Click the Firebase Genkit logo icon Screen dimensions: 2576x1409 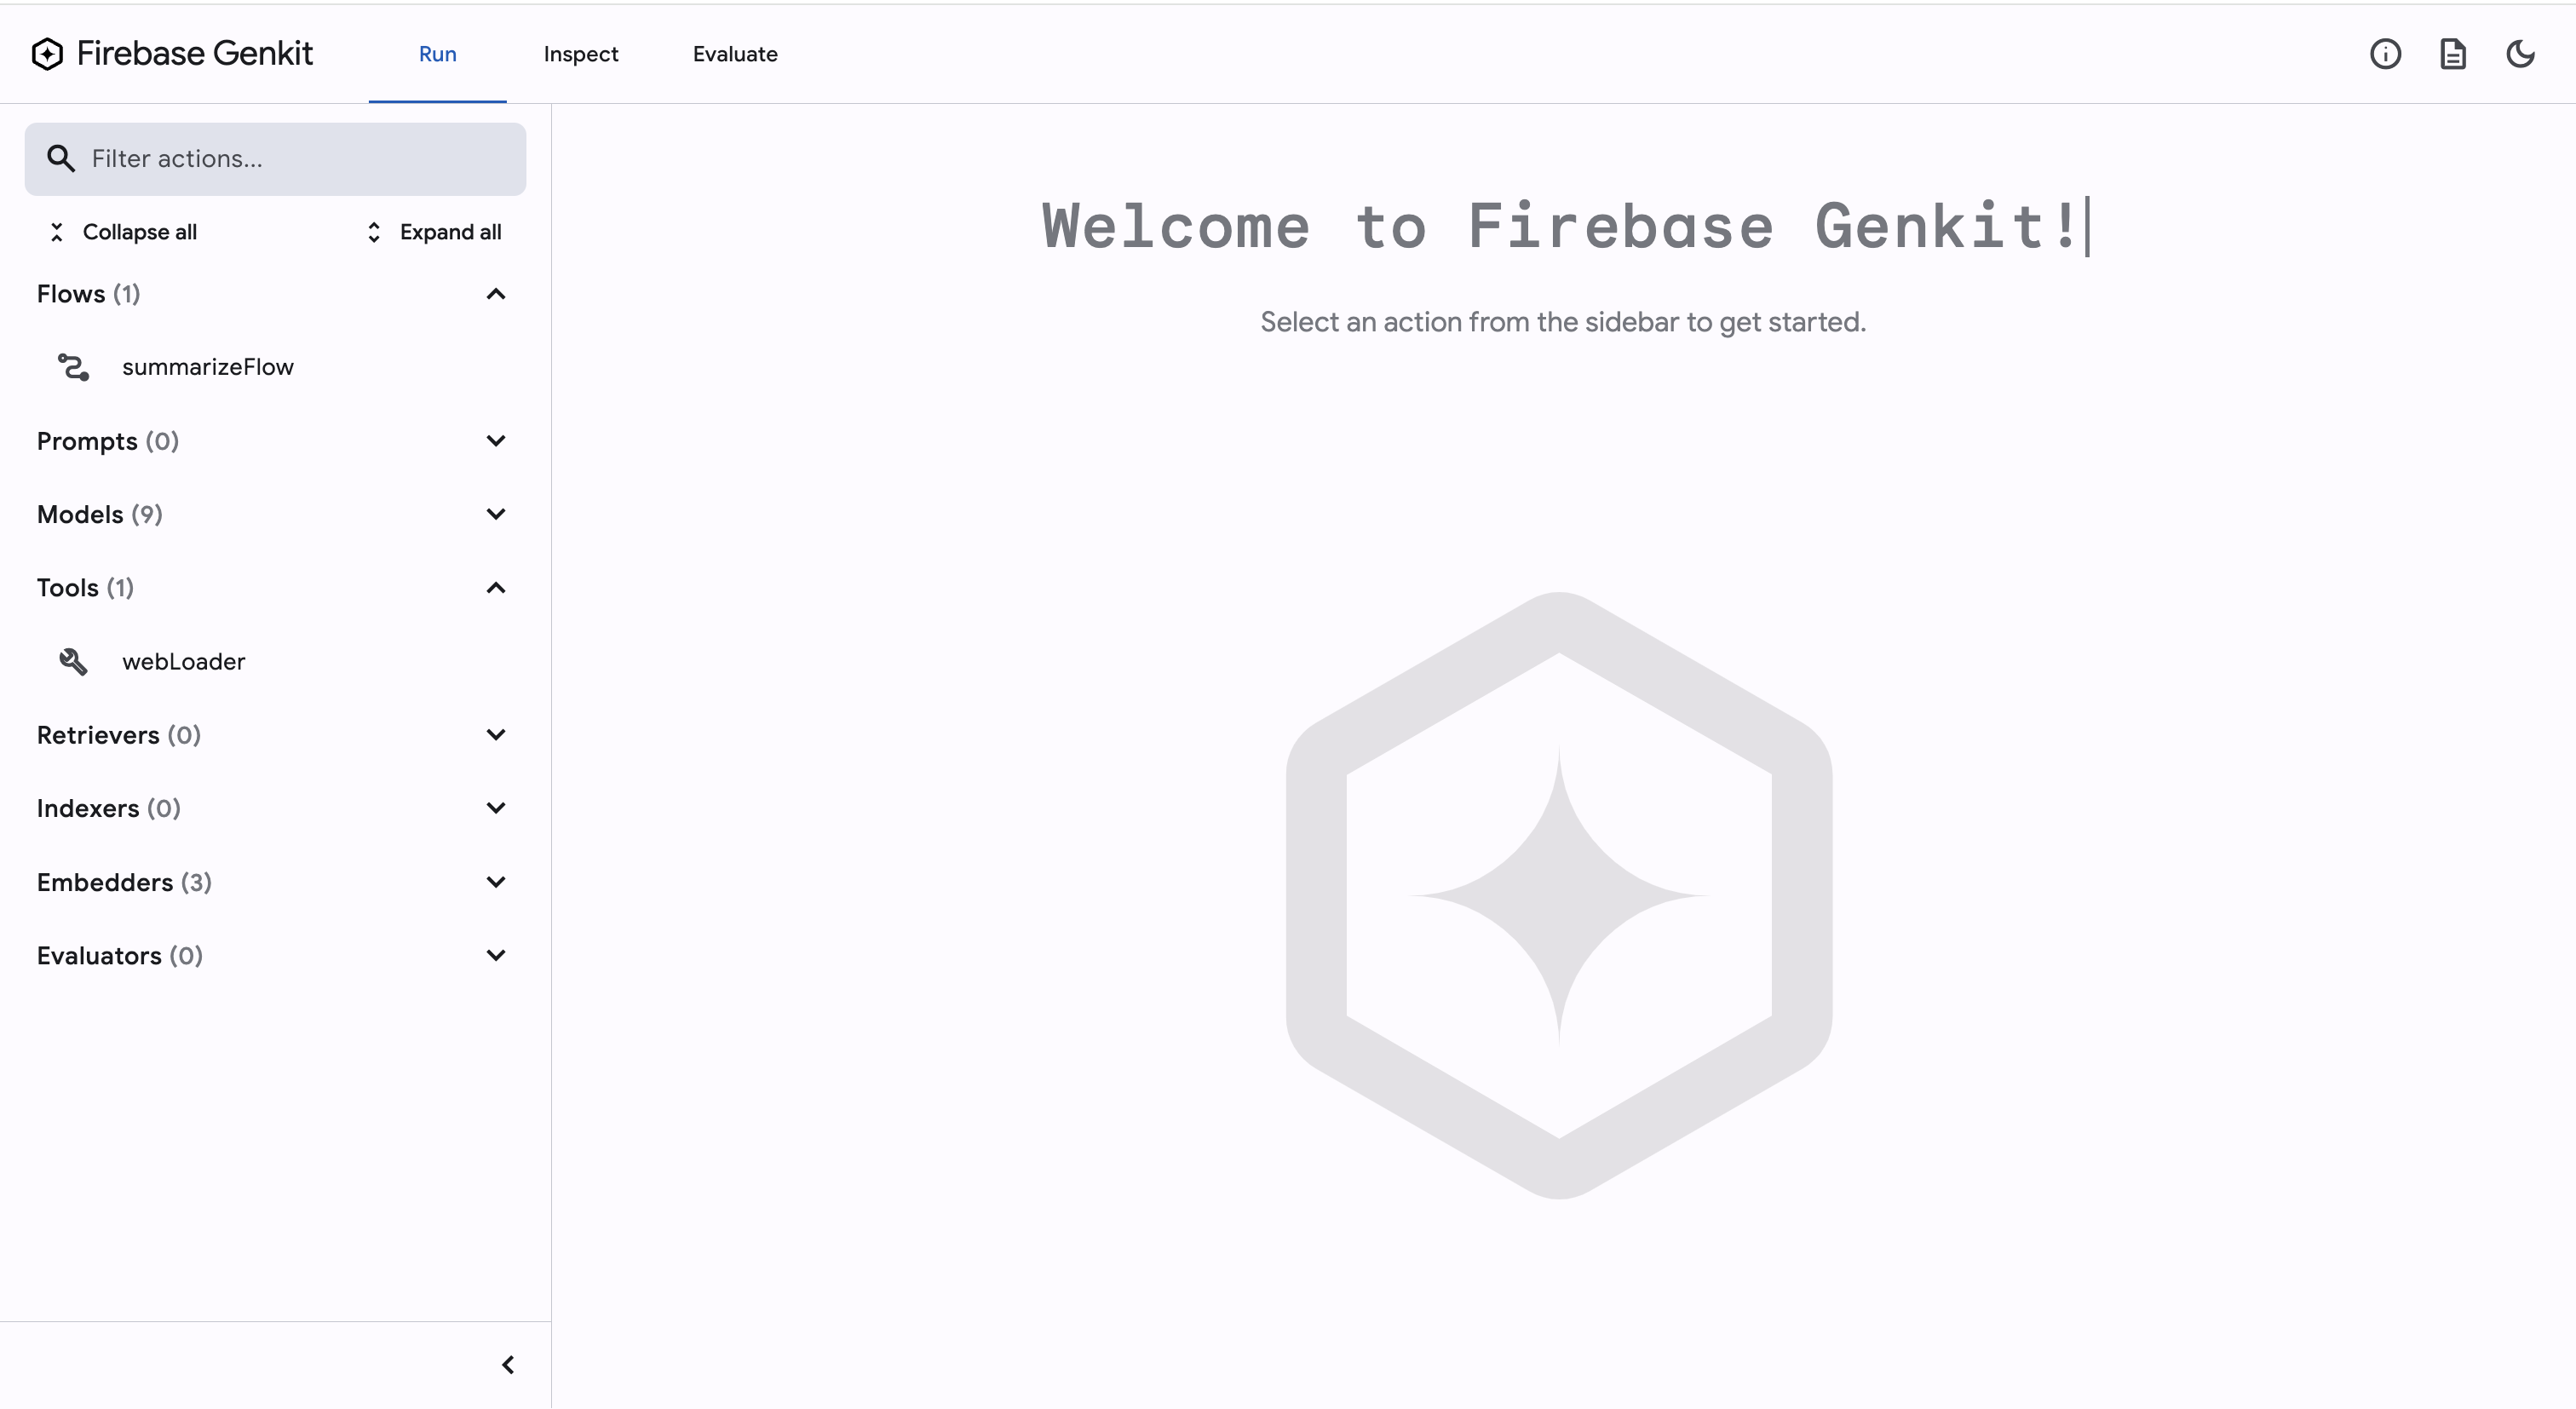point(47,54)
